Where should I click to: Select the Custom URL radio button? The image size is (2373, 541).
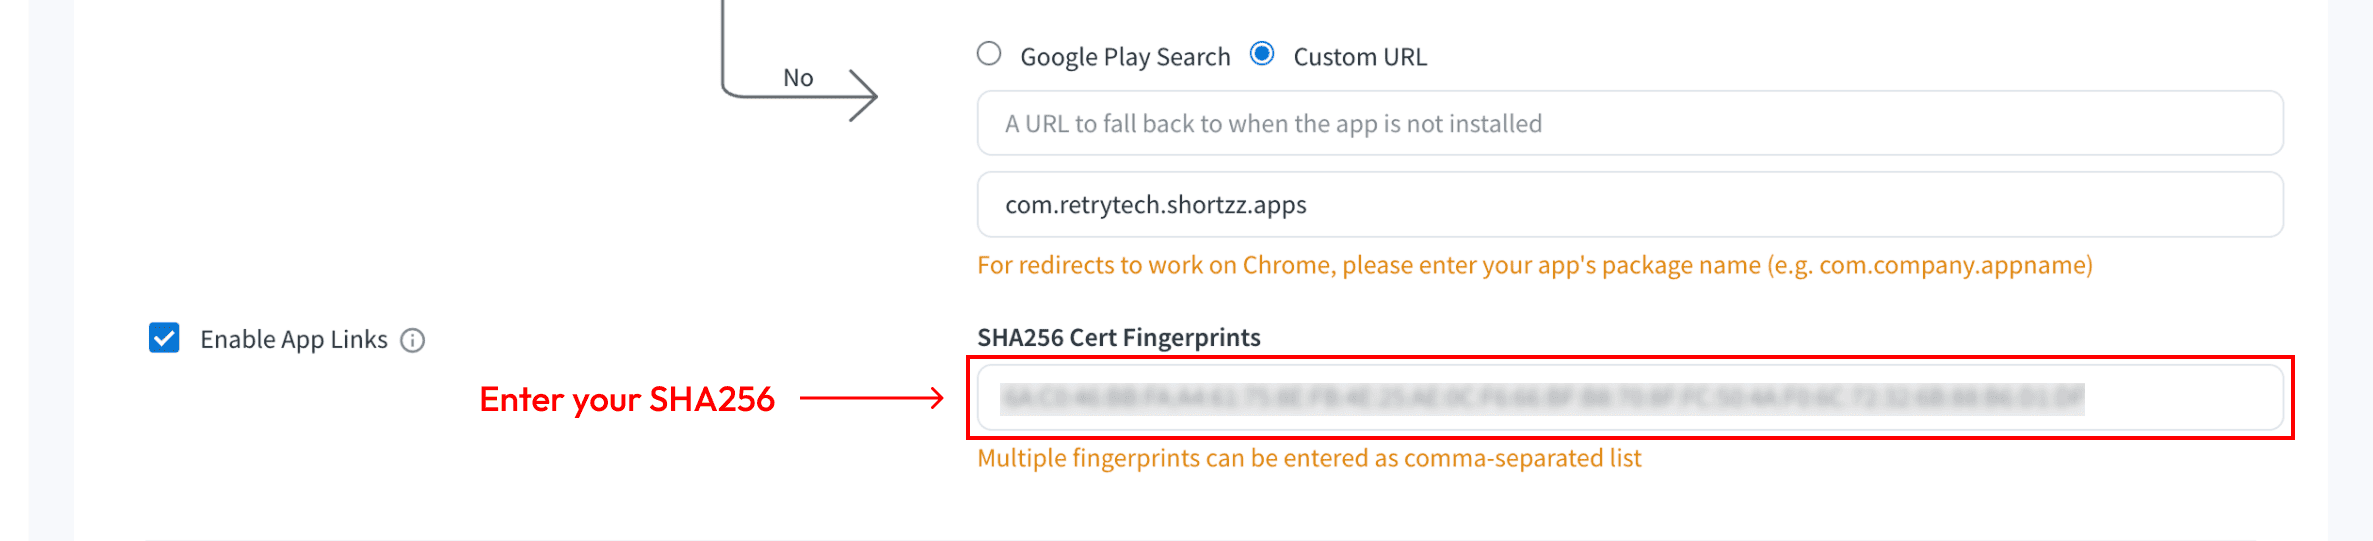[x=1262, y=54]
